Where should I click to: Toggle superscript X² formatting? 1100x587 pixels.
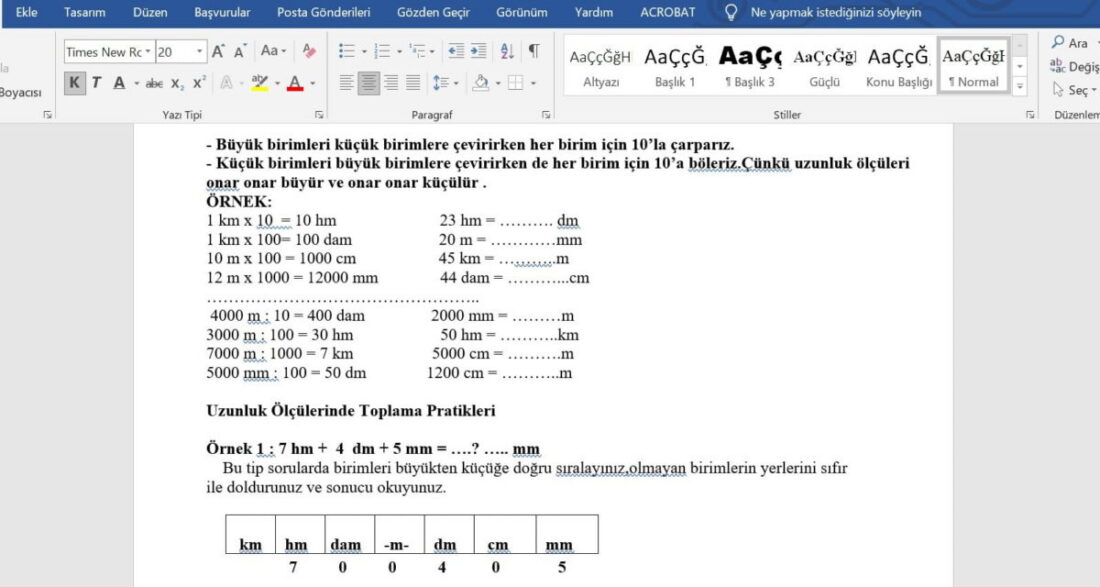[199, 83]
